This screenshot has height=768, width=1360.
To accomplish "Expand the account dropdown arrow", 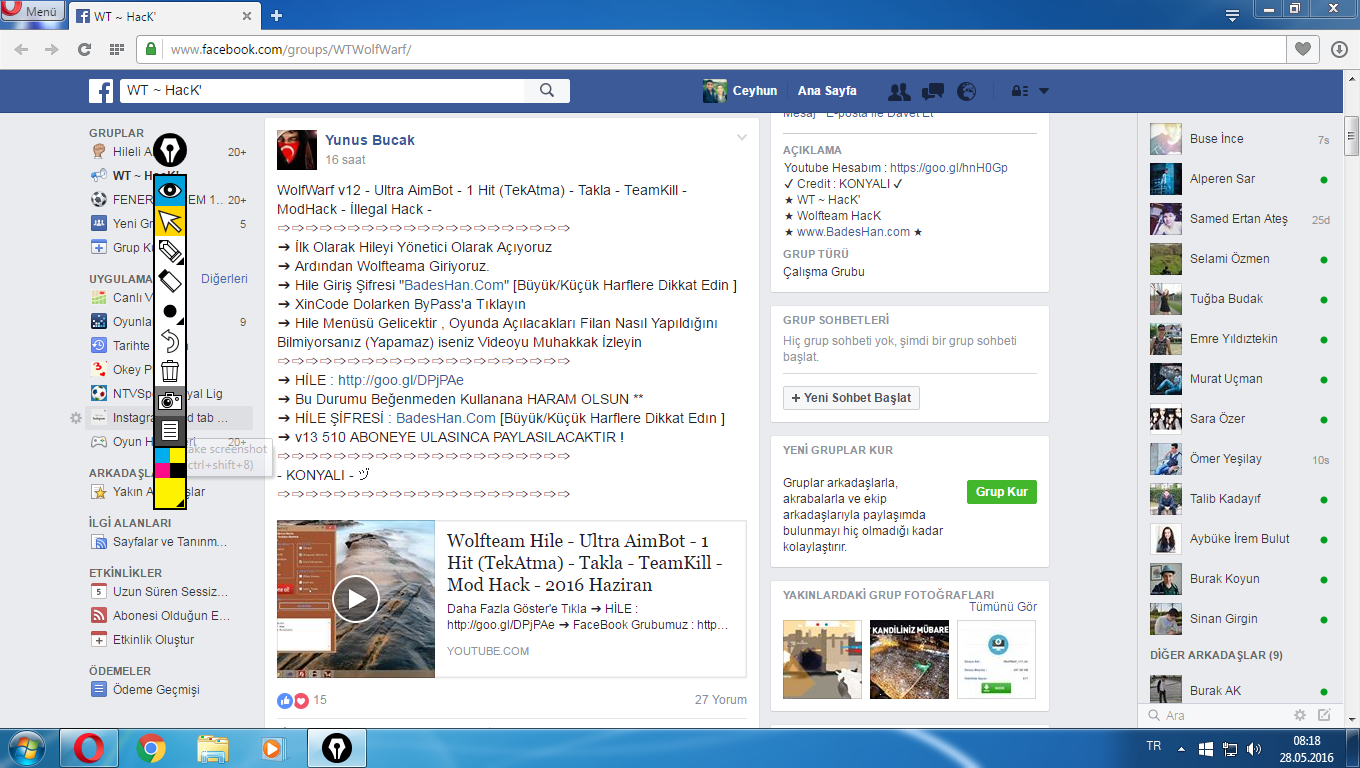I will 1044,91.
